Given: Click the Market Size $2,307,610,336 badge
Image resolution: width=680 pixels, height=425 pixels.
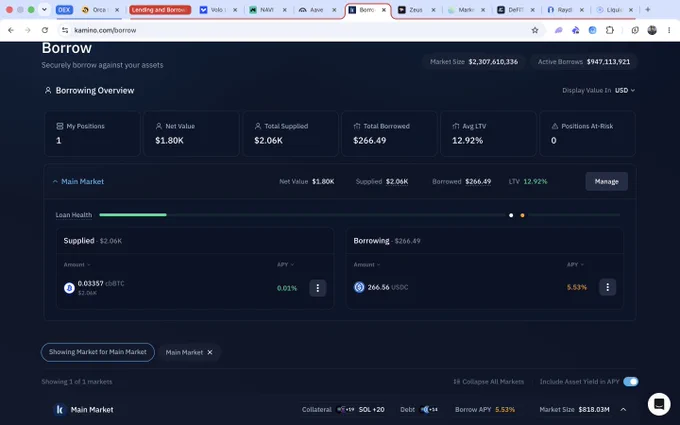Looking at the screenshot, I should click(474, 62).
